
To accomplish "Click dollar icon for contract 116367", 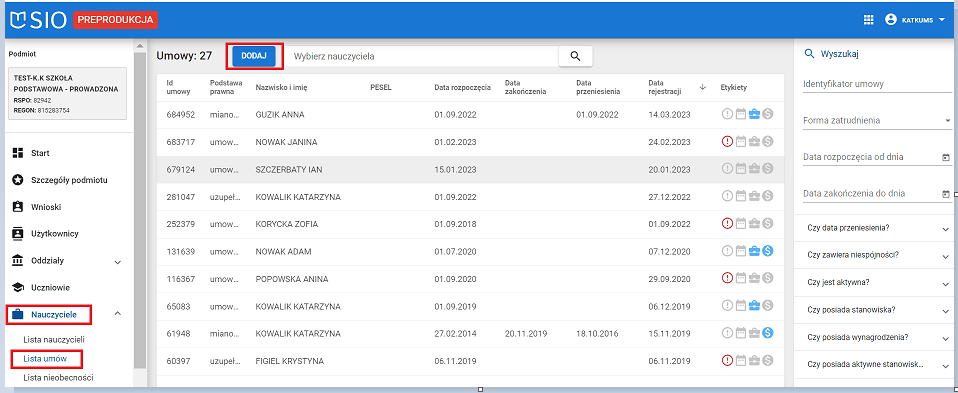I will tap(768, 278).
